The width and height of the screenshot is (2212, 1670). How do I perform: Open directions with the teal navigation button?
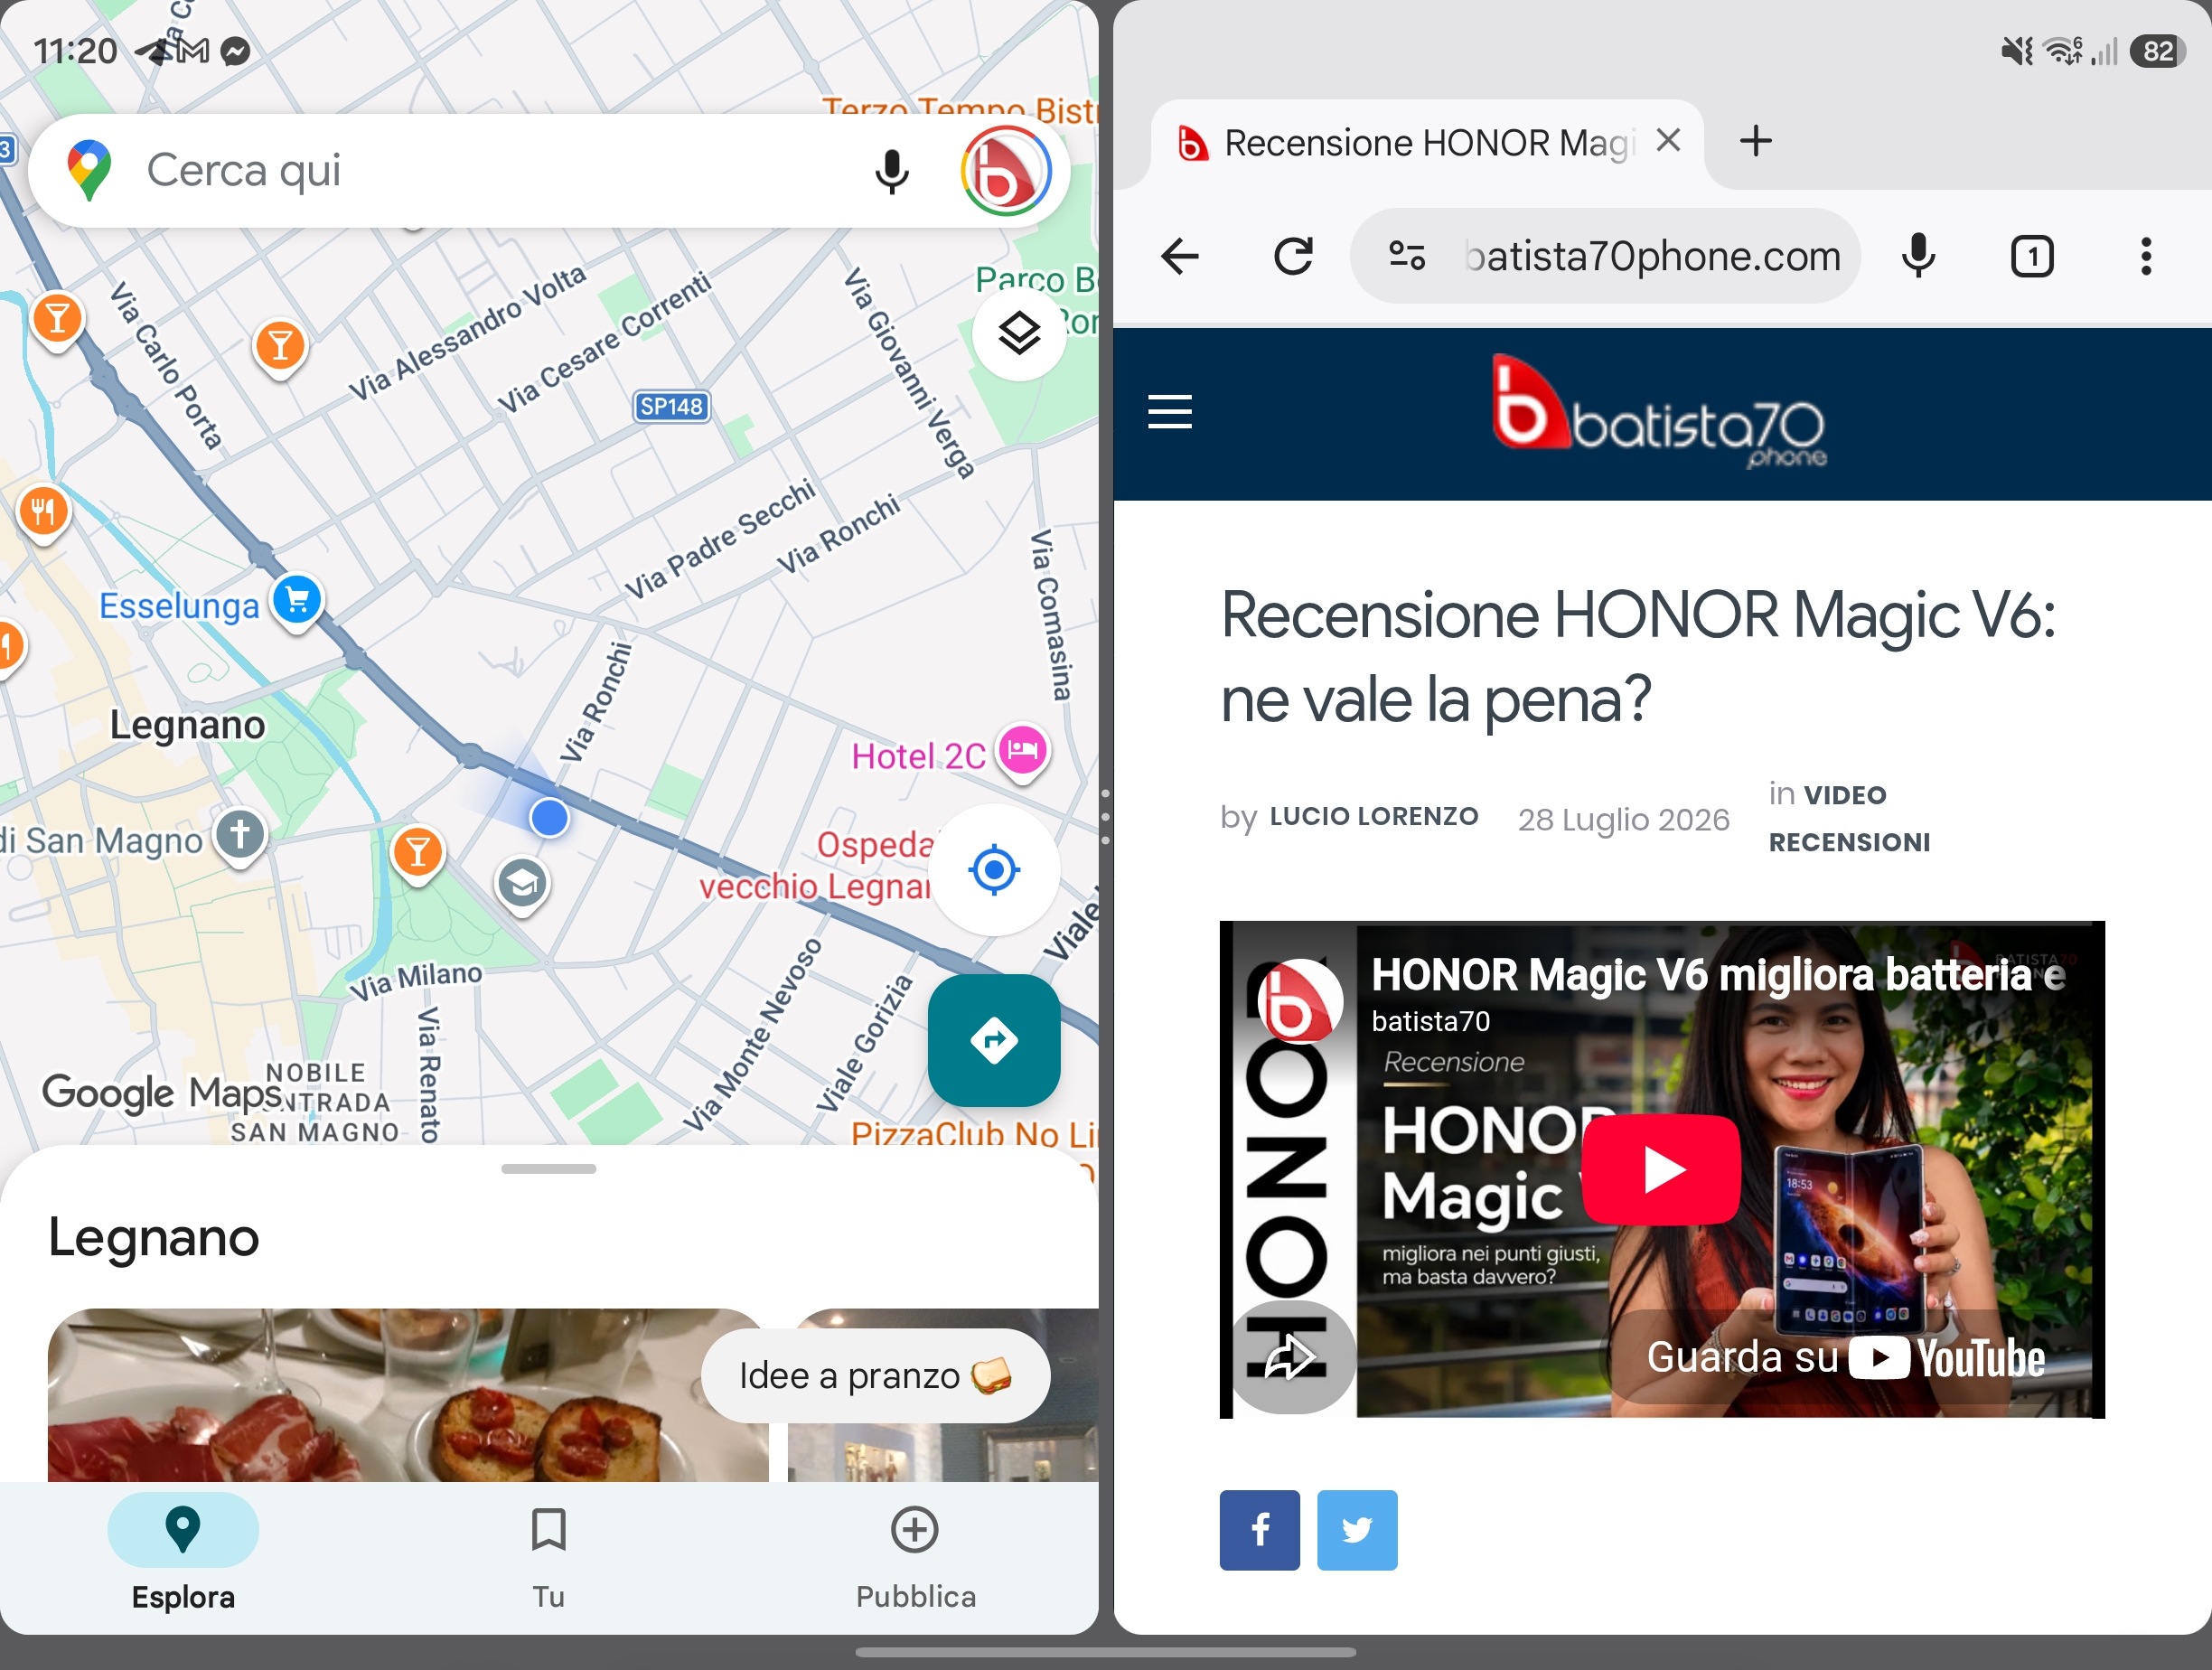(994, 1040)
